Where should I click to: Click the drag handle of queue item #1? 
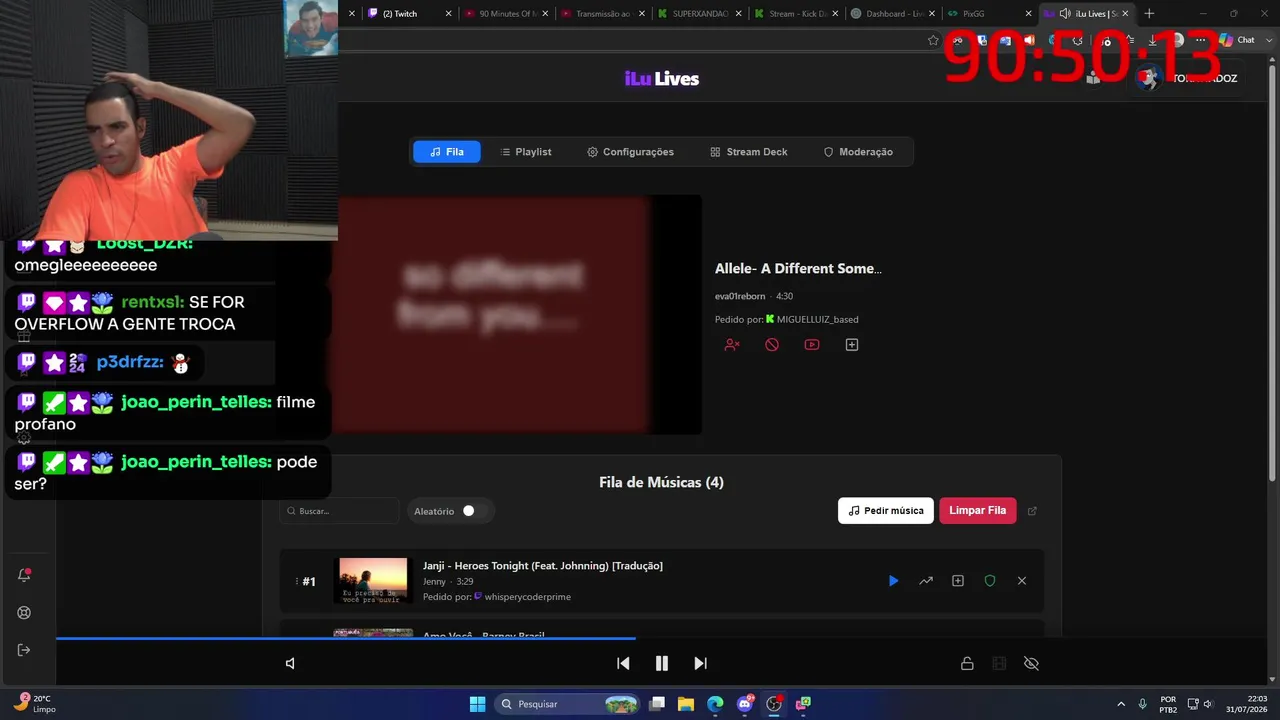pos(296,581)
